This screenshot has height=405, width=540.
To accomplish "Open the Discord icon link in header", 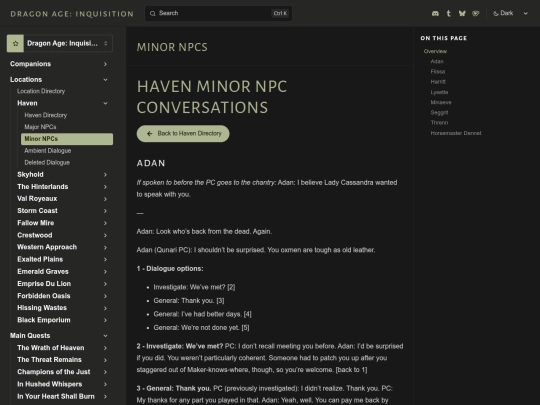I will [435, 13].
